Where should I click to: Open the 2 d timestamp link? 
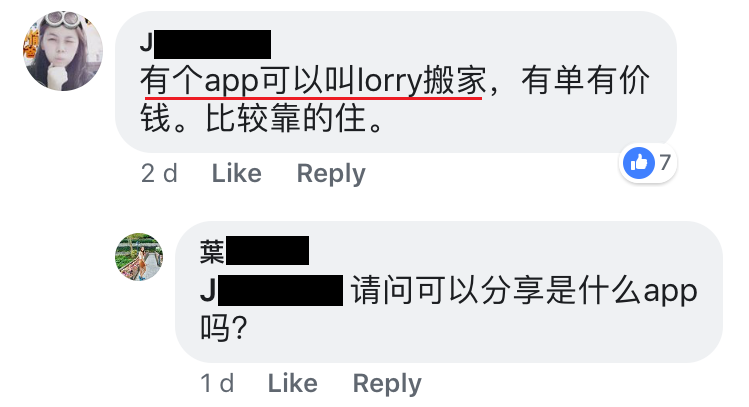159,173
